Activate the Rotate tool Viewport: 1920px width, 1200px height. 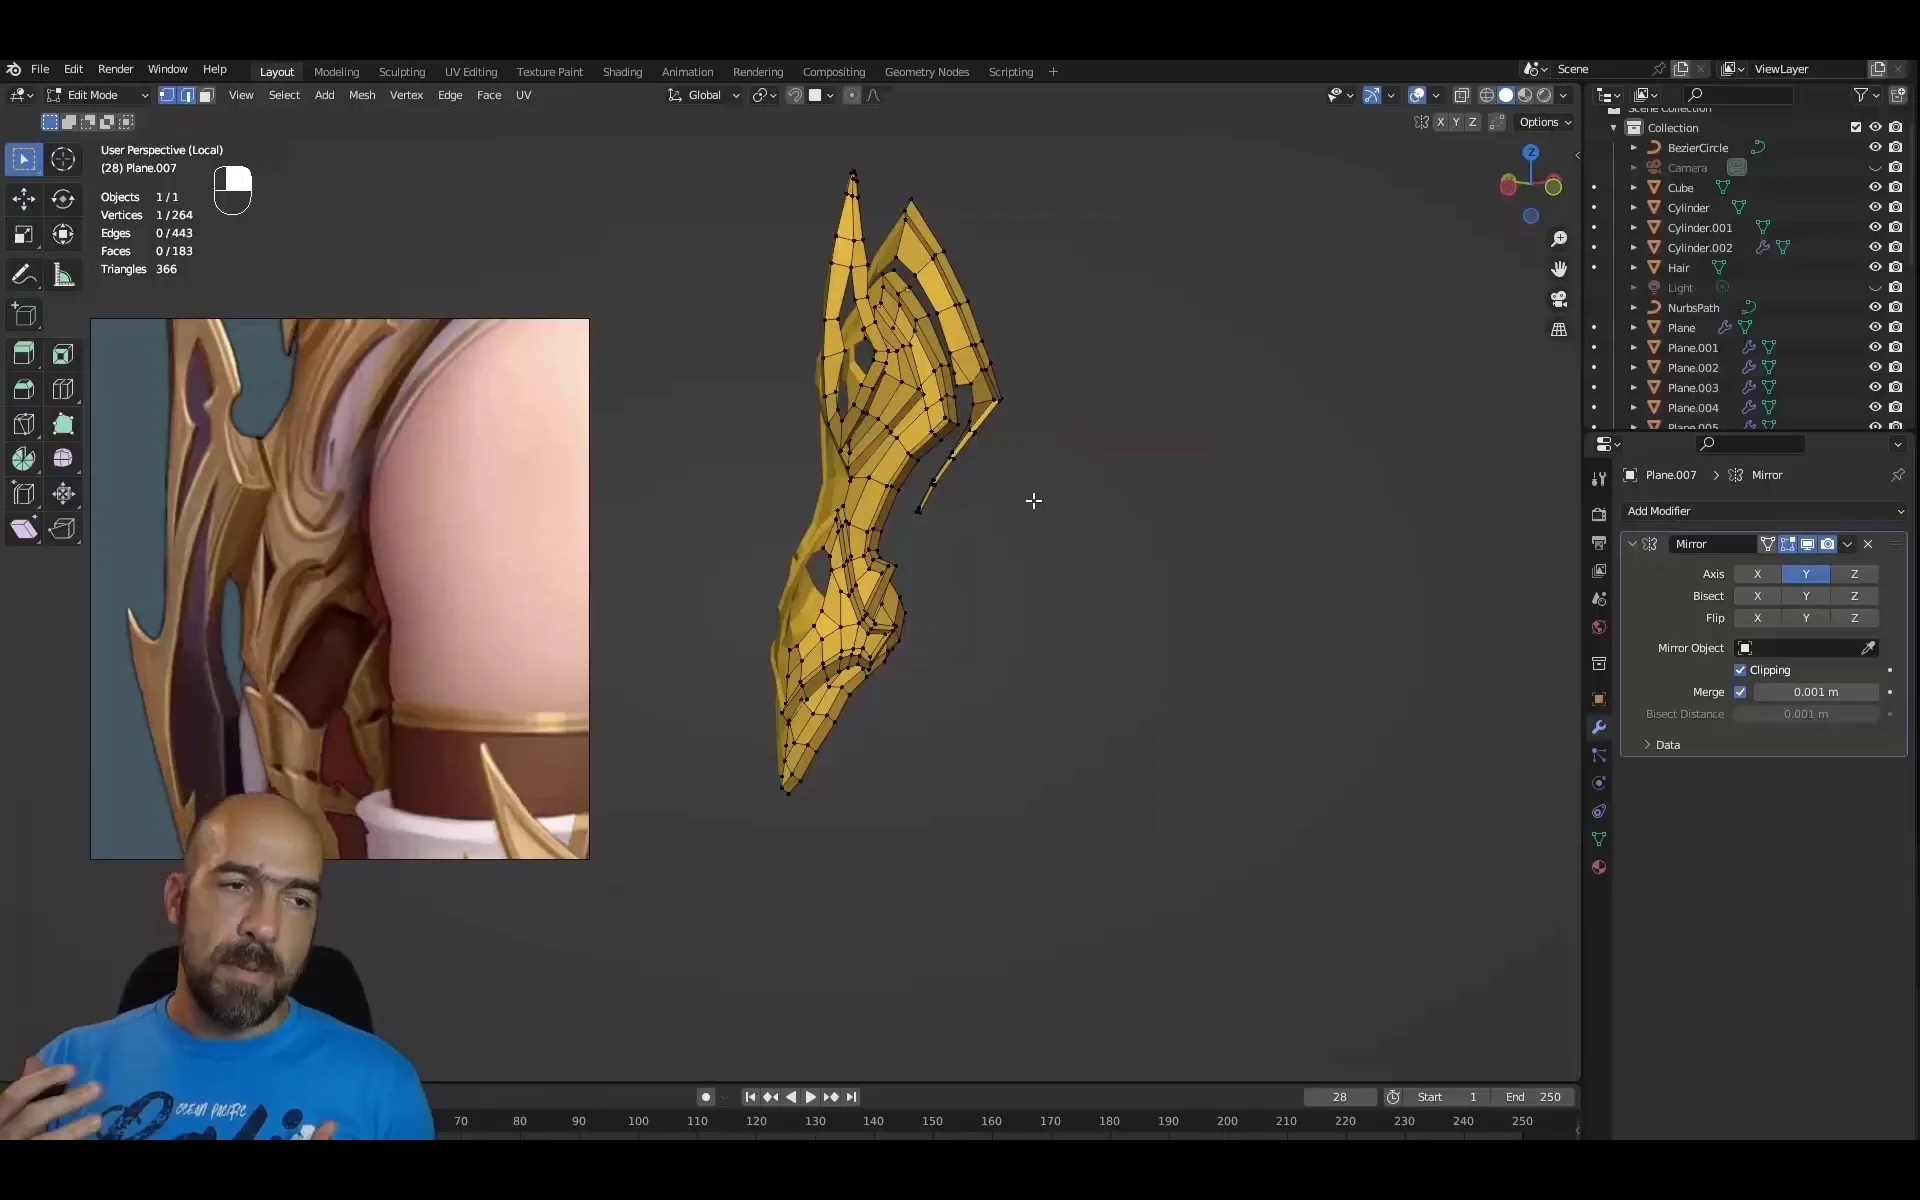[x=63, y=199]
